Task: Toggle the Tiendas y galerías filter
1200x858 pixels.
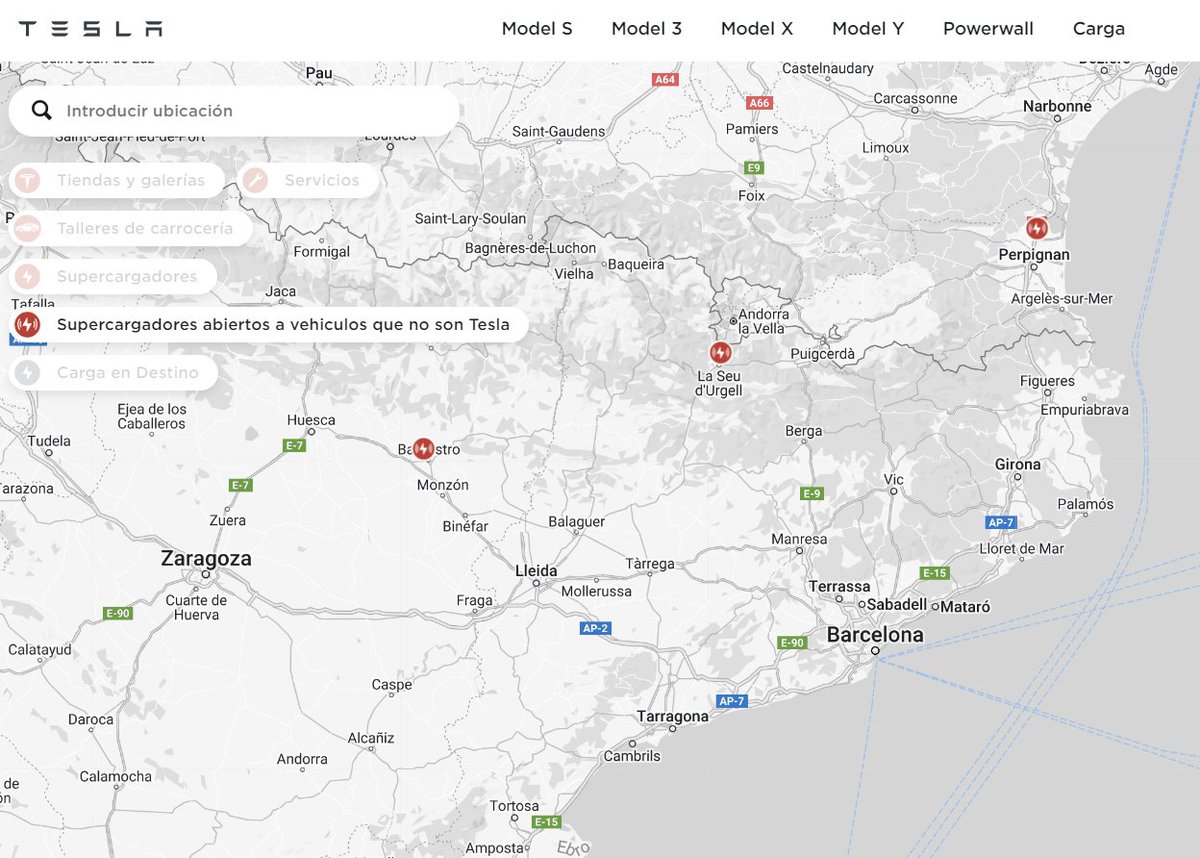Action: (118, 180)
